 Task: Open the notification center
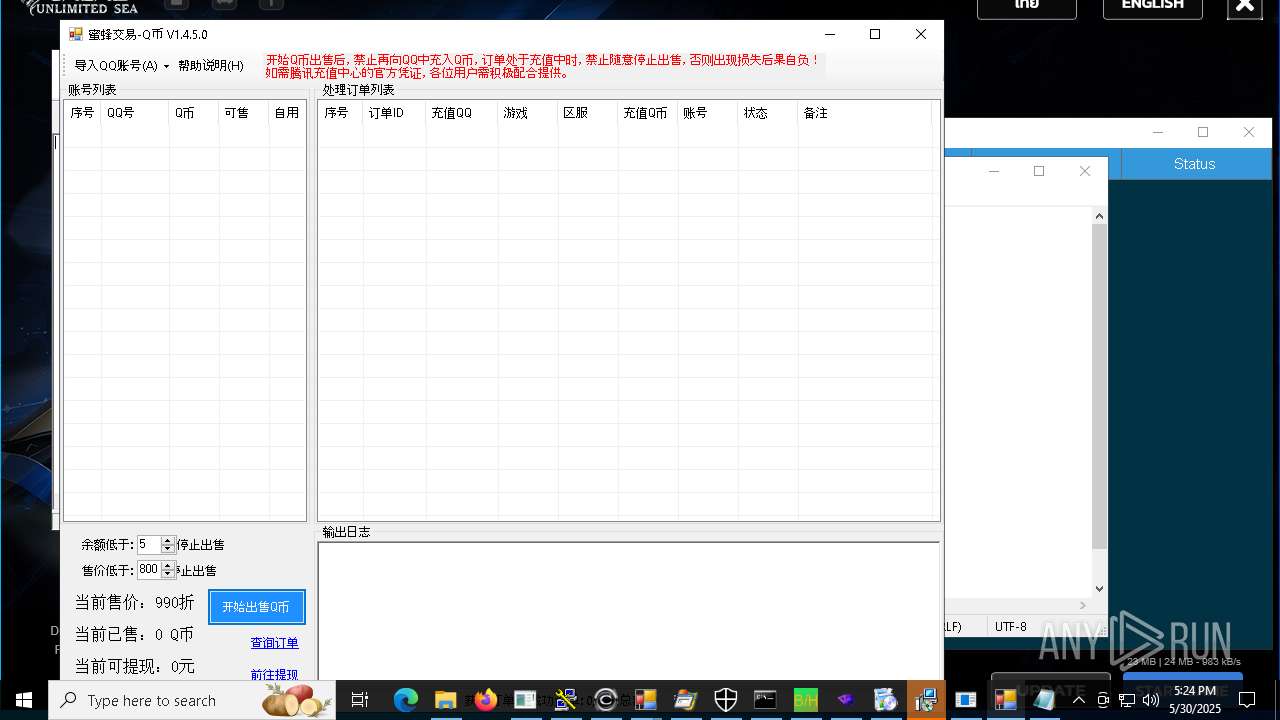point(1247,700)
